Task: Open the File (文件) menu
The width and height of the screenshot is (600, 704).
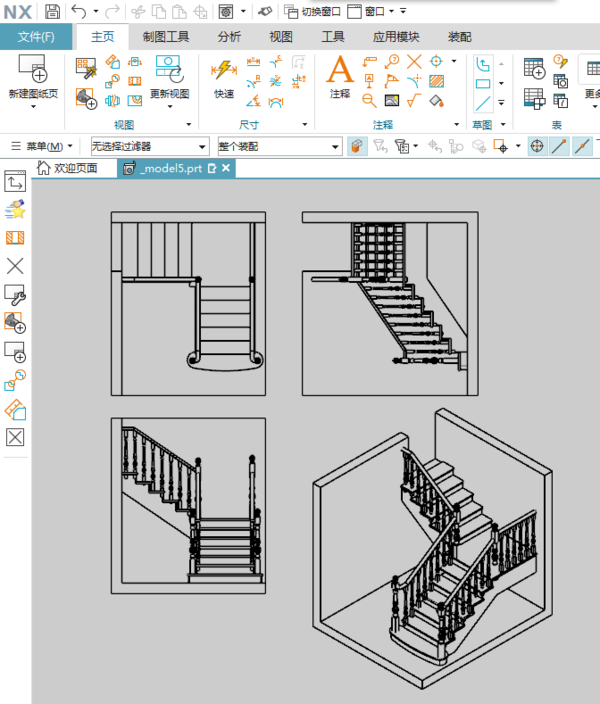Action: click(x=36, y=37)
